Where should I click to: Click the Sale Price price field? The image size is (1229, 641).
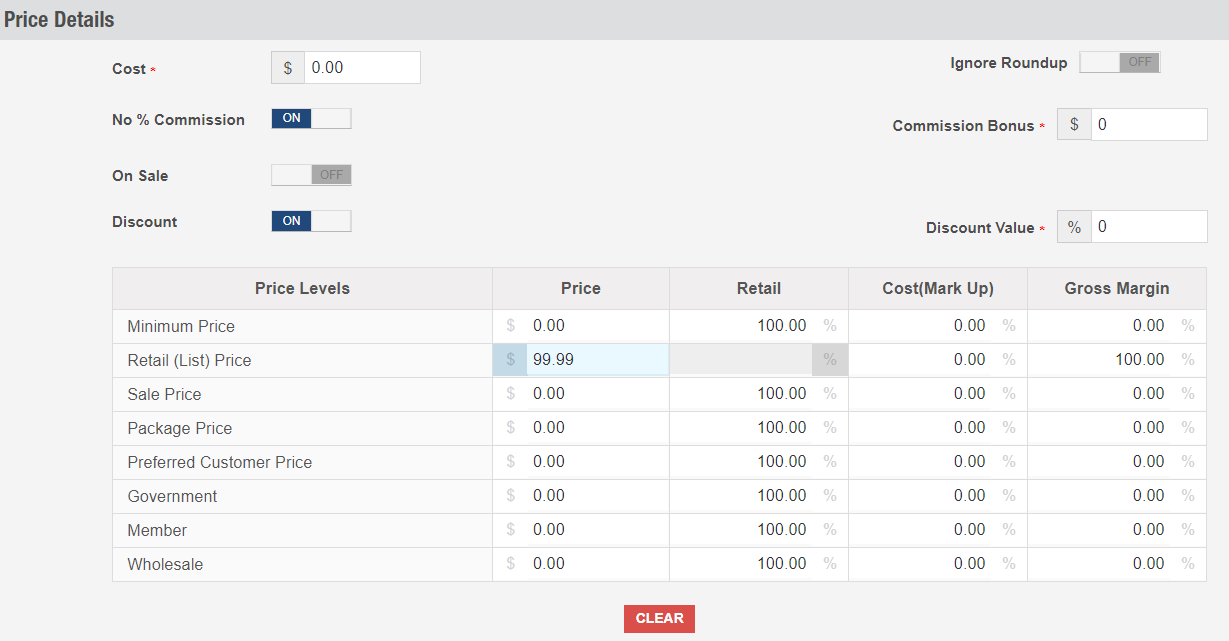coord(597,394)
